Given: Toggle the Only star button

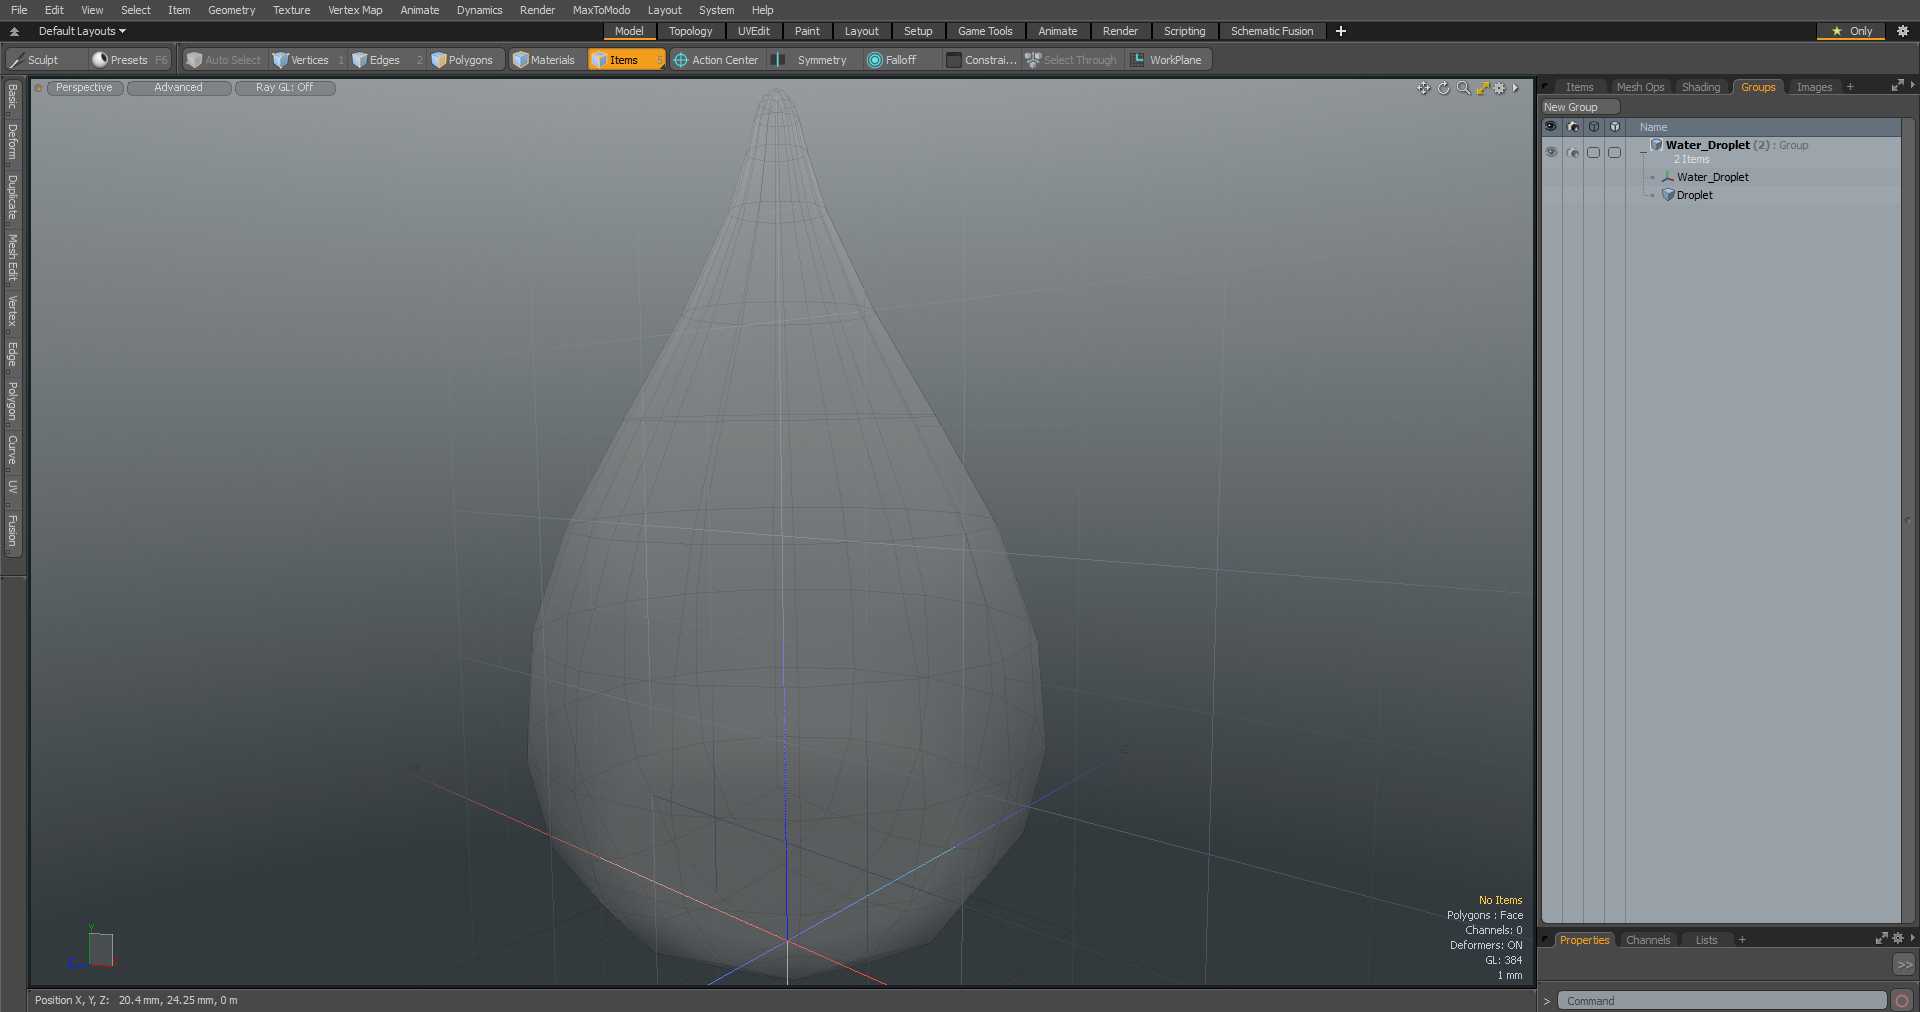Looking at the screenshot, I should pyautogui.click(x=1851, y=31).
